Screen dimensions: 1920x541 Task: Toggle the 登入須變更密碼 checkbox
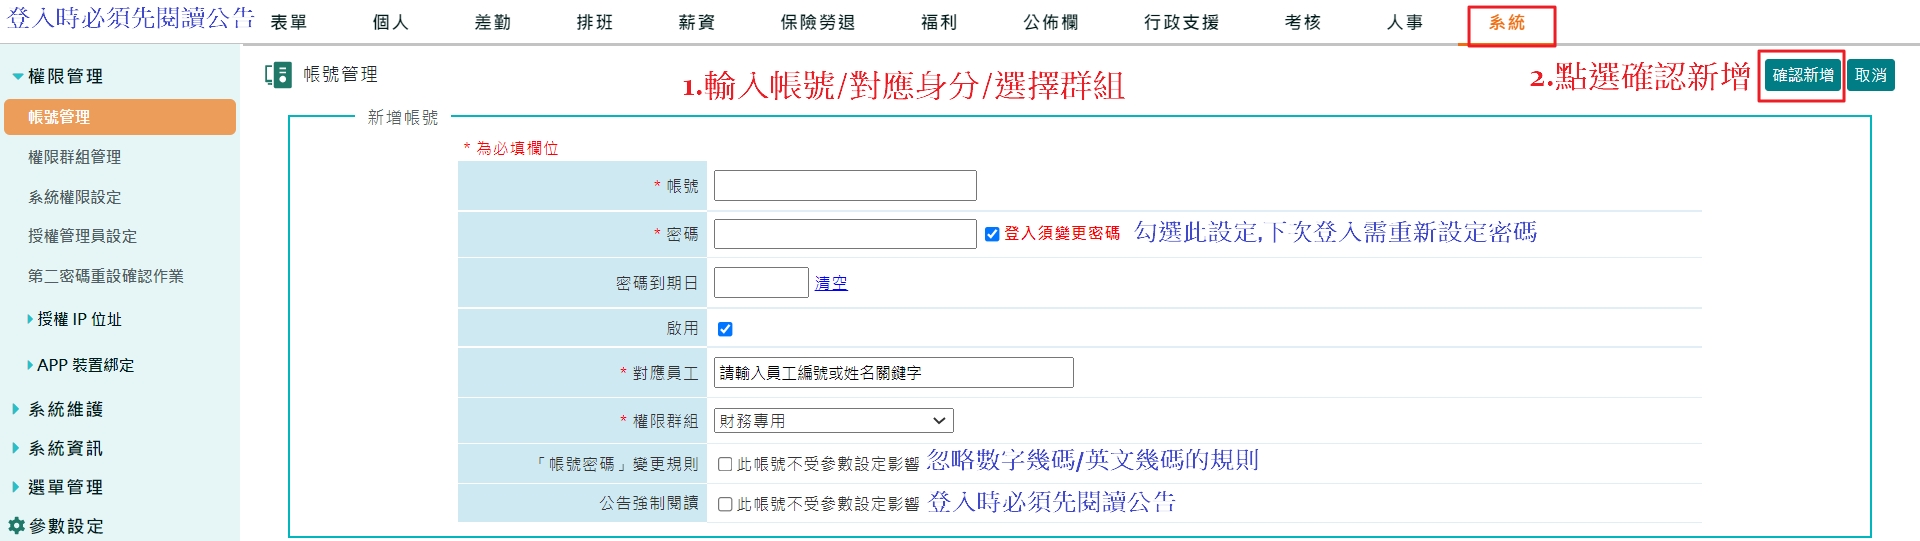coord(992,234)
